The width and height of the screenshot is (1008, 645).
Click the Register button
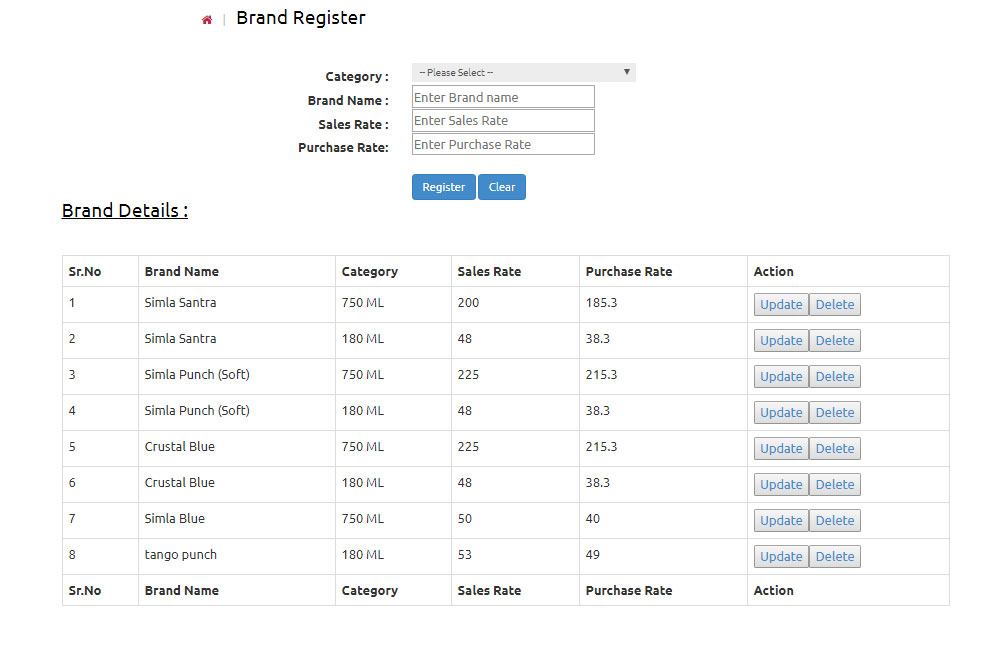tap(444, 187)
